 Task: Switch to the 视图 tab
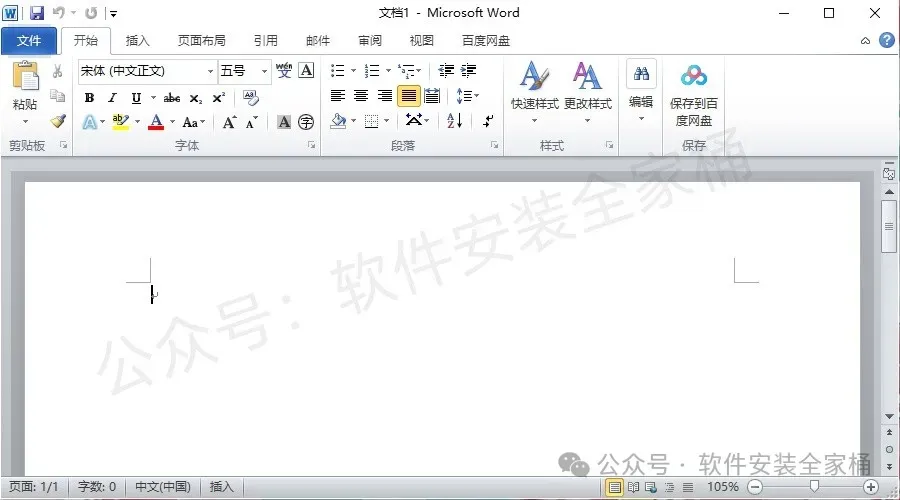[x=421, y=41]
